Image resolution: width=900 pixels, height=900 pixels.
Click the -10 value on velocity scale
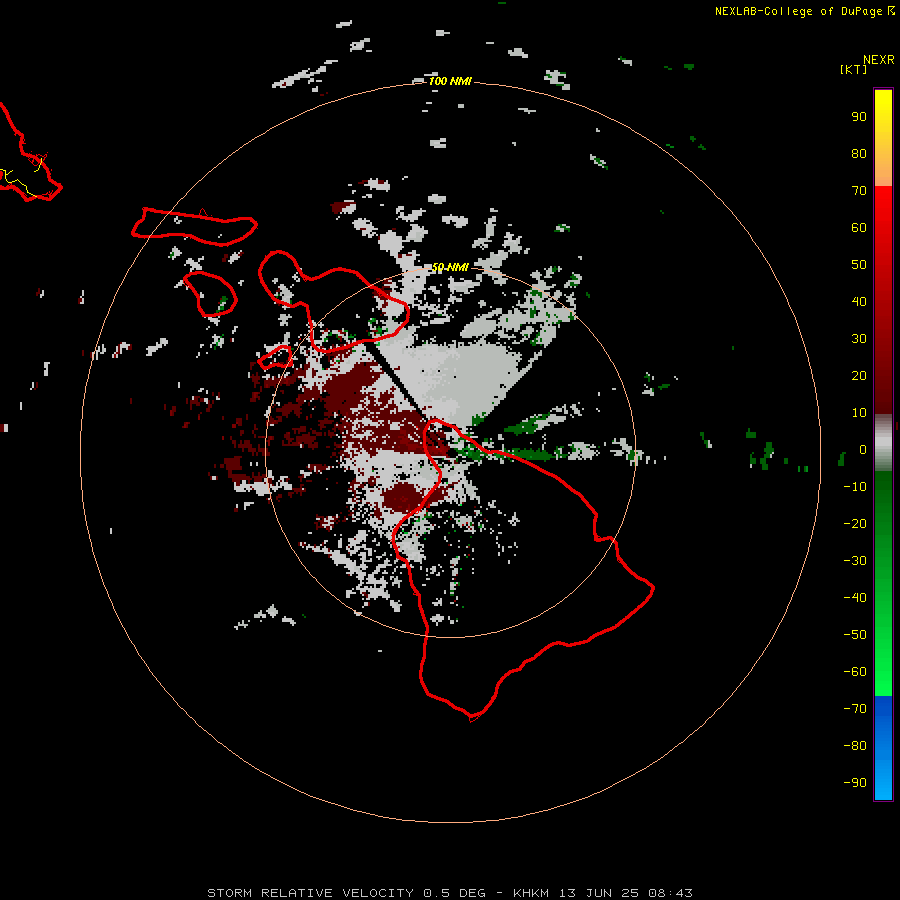[x=855, y=487]
